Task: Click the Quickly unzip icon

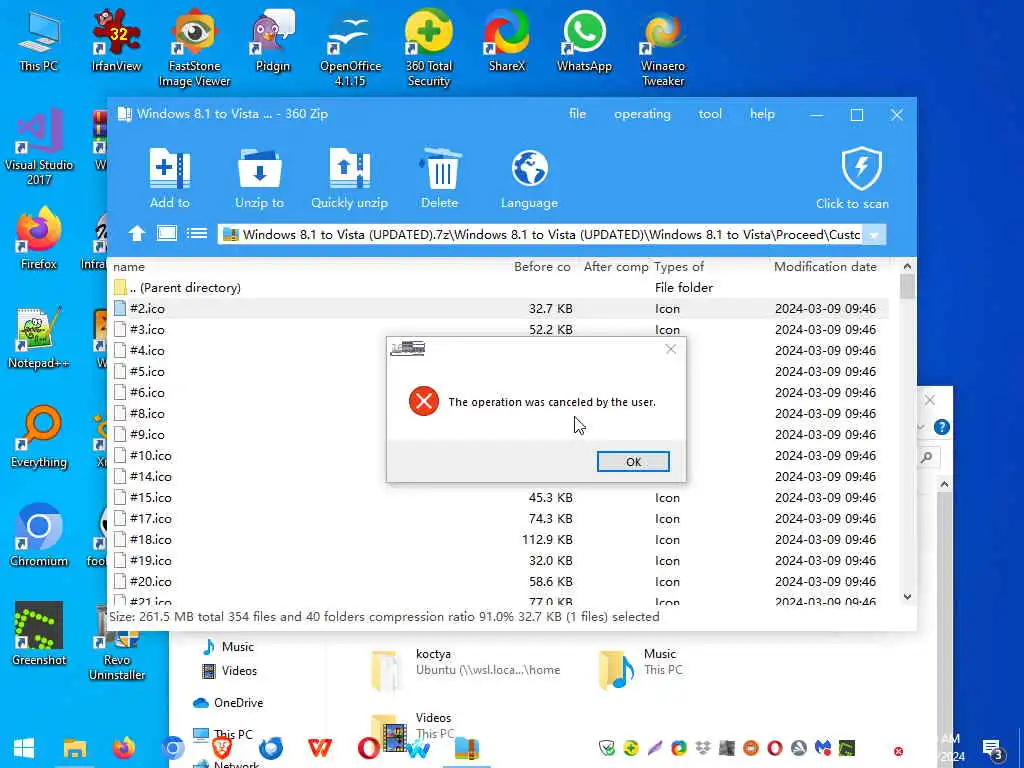Action: (349, 168)
